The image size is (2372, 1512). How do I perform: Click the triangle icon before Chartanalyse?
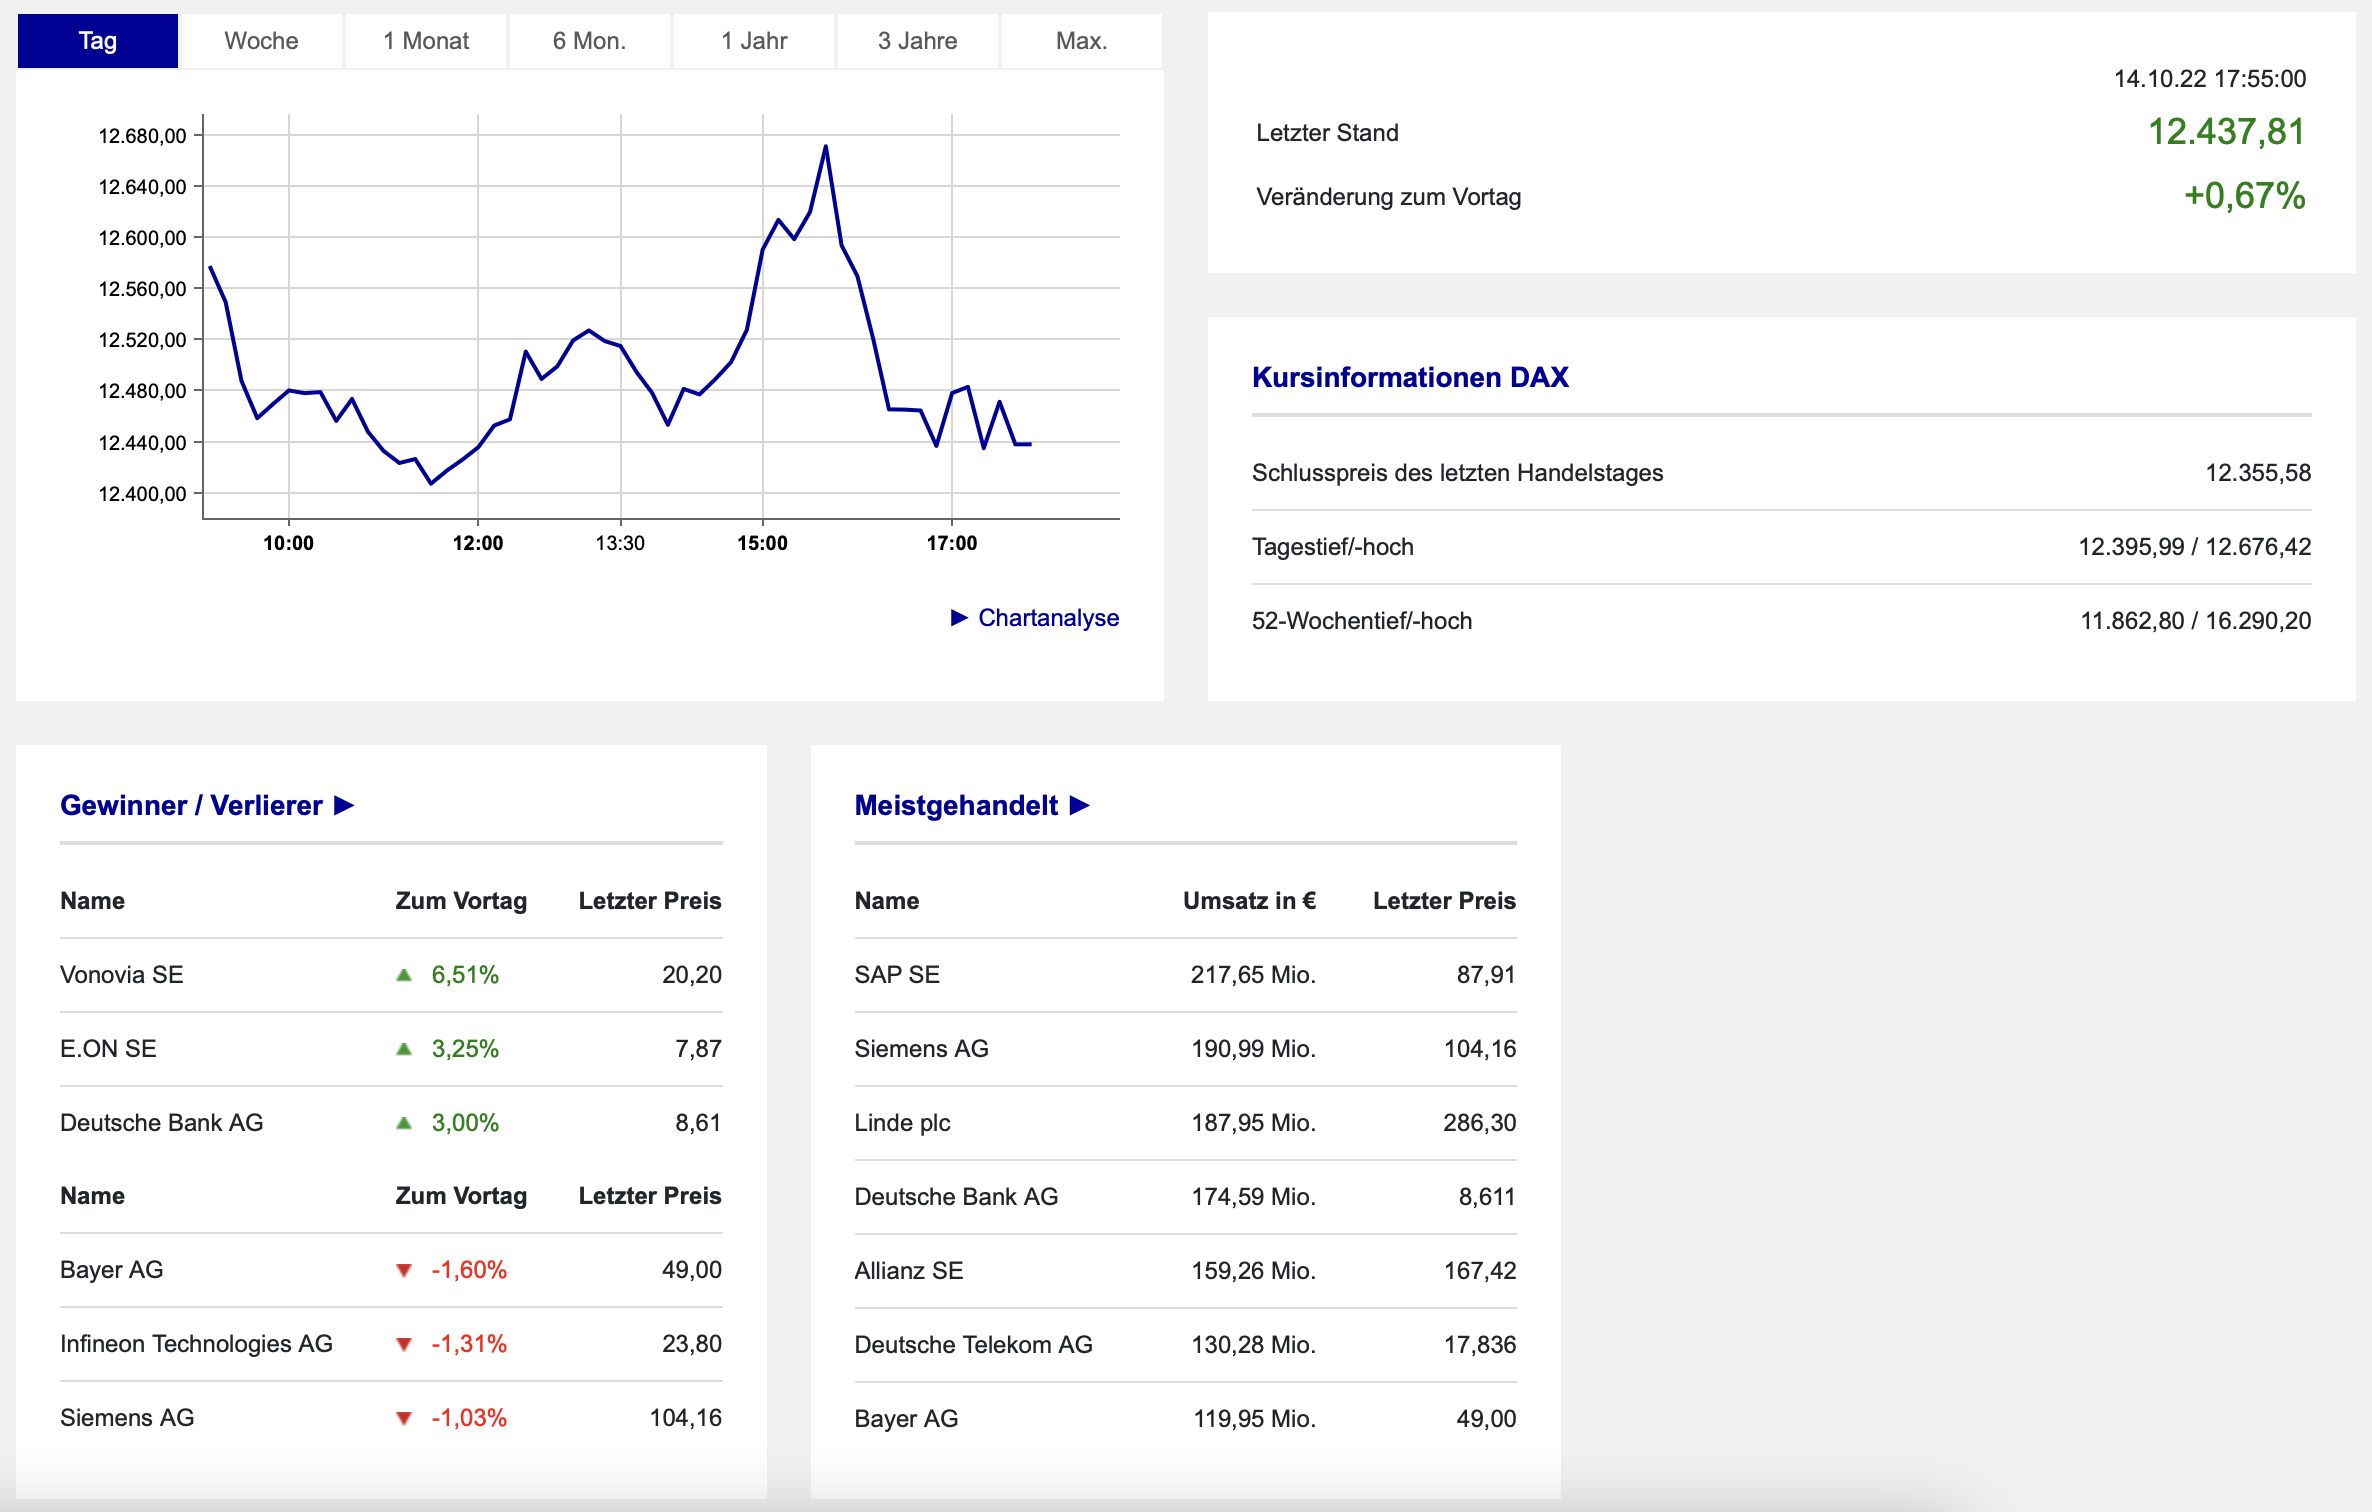click(x=959, y=618)
